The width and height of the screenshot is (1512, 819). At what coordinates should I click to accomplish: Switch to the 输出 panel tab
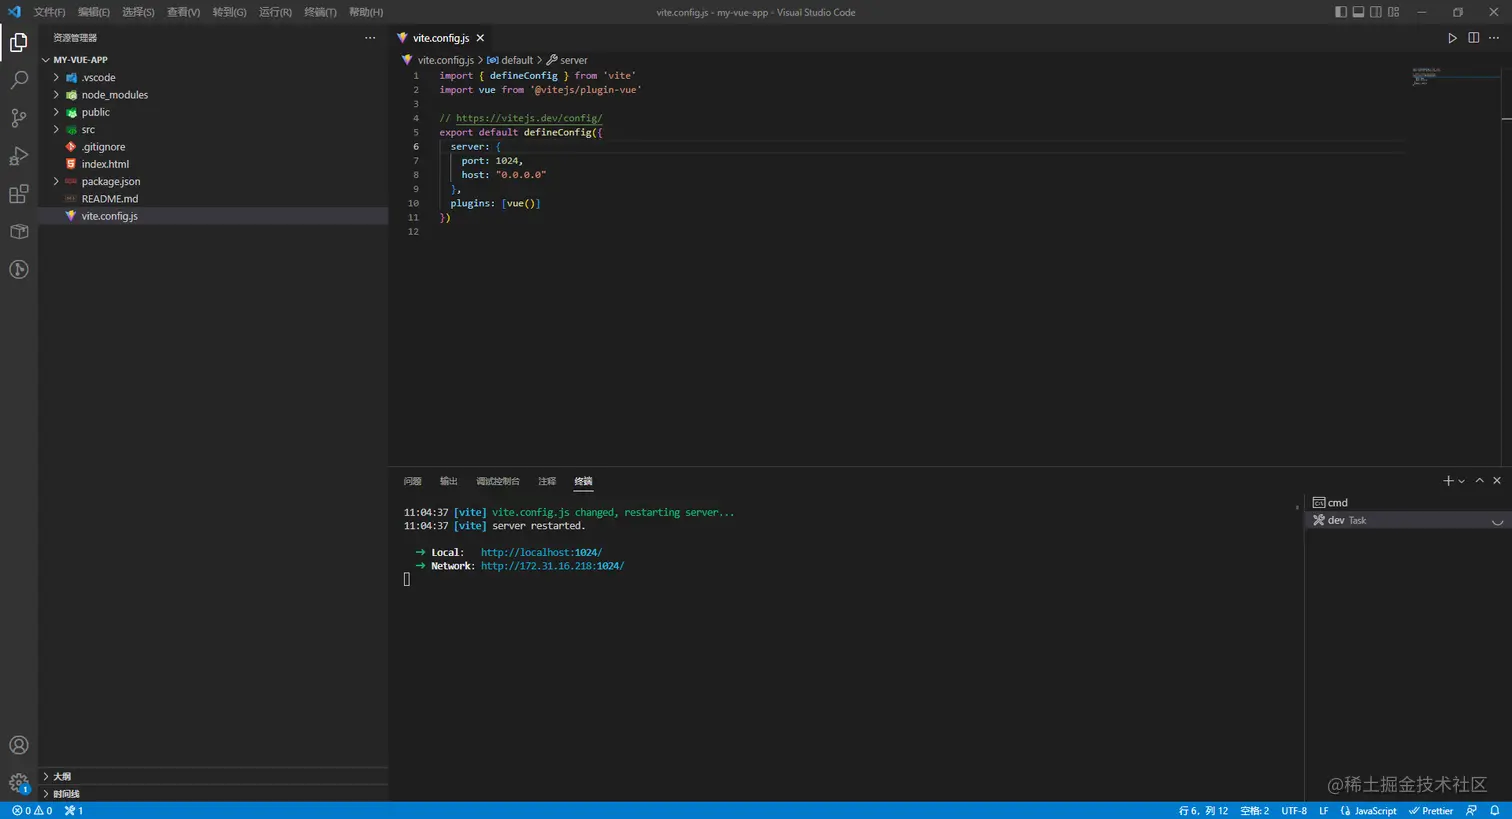(448, 481)
